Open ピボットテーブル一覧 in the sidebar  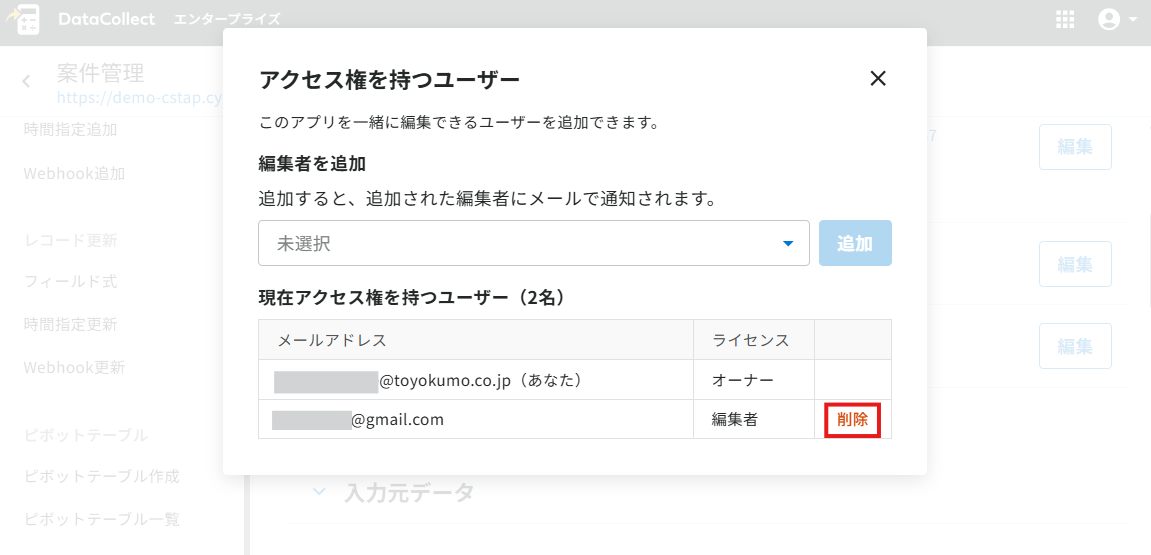[101, 519]
